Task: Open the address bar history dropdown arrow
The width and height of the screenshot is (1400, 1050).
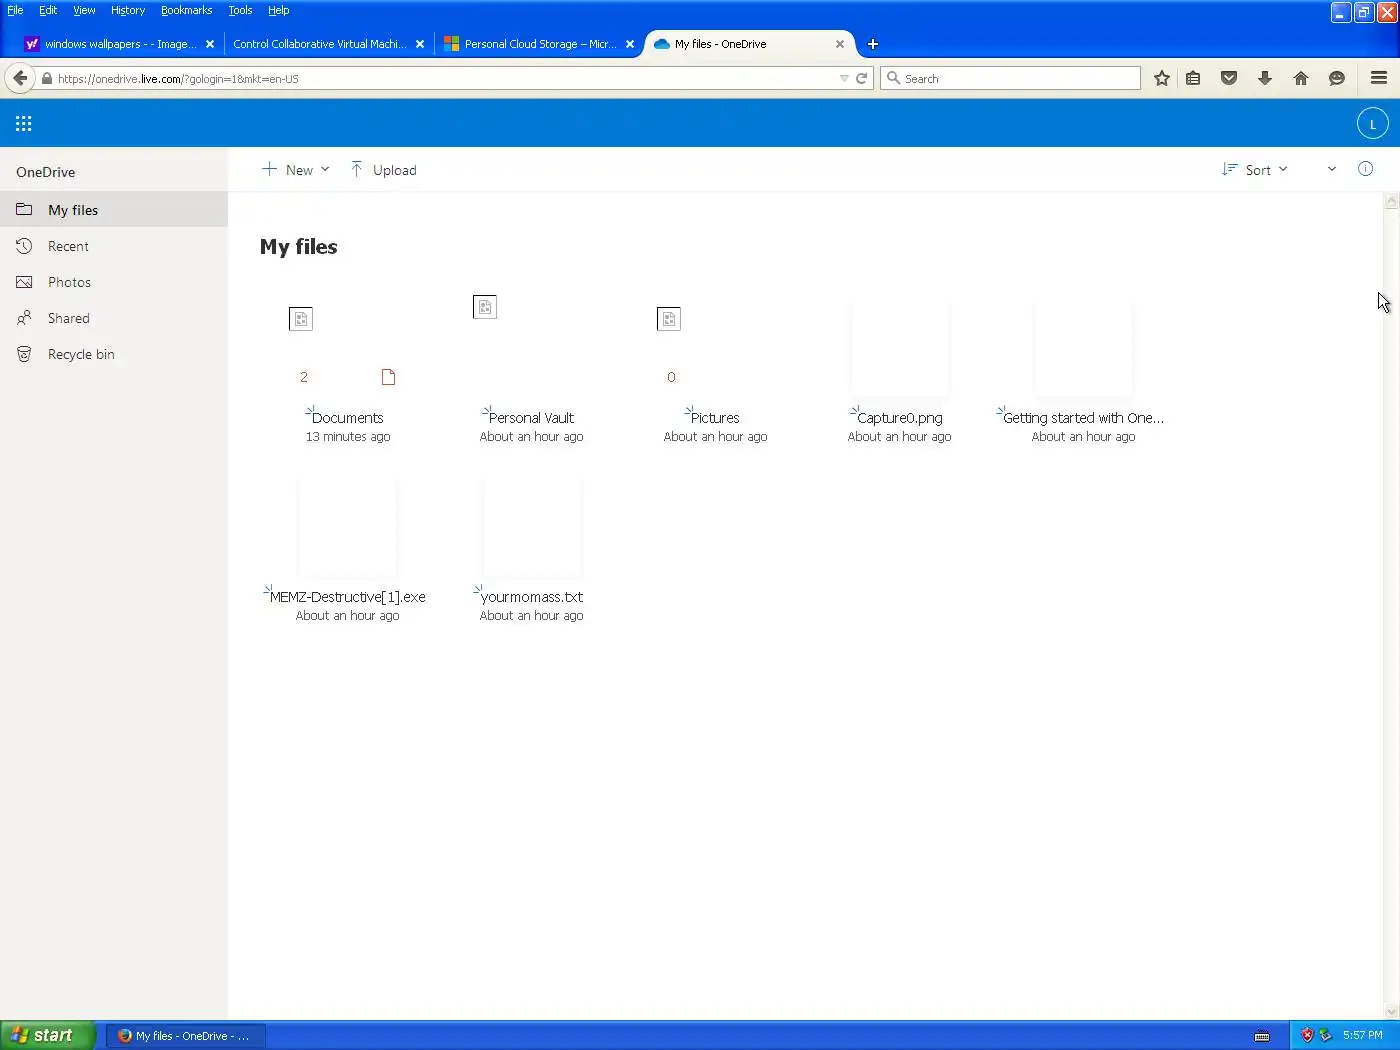Action: click(844, 78)
